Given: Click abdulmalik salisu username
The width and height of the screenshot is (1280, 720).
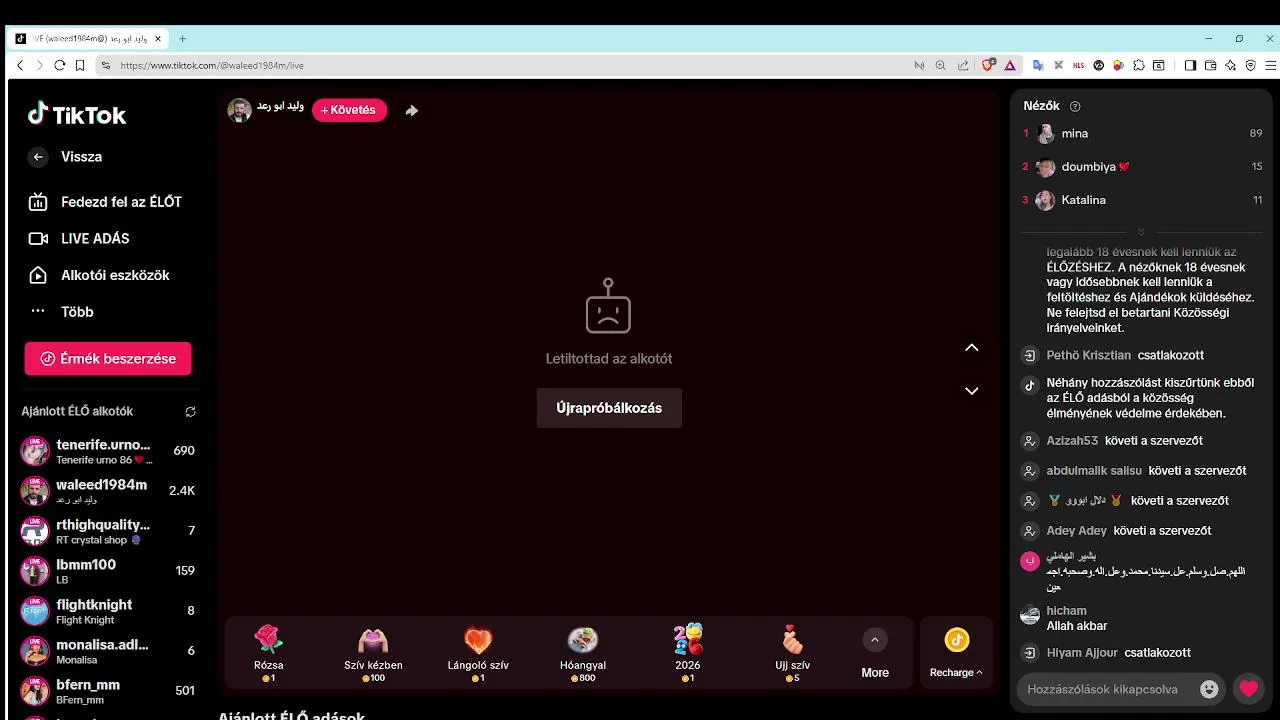Looking at the screenshot, I should click(1094, 471).
